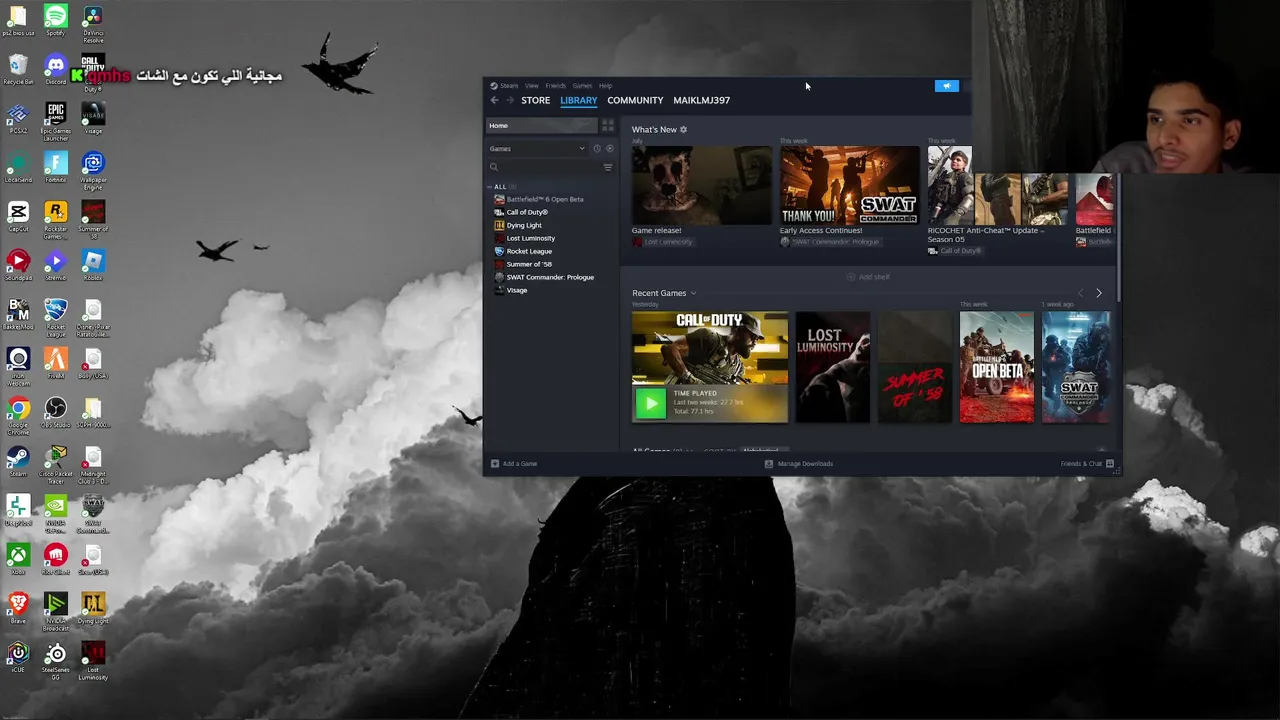Switch library to grid collections view

(x=607, y=126)
